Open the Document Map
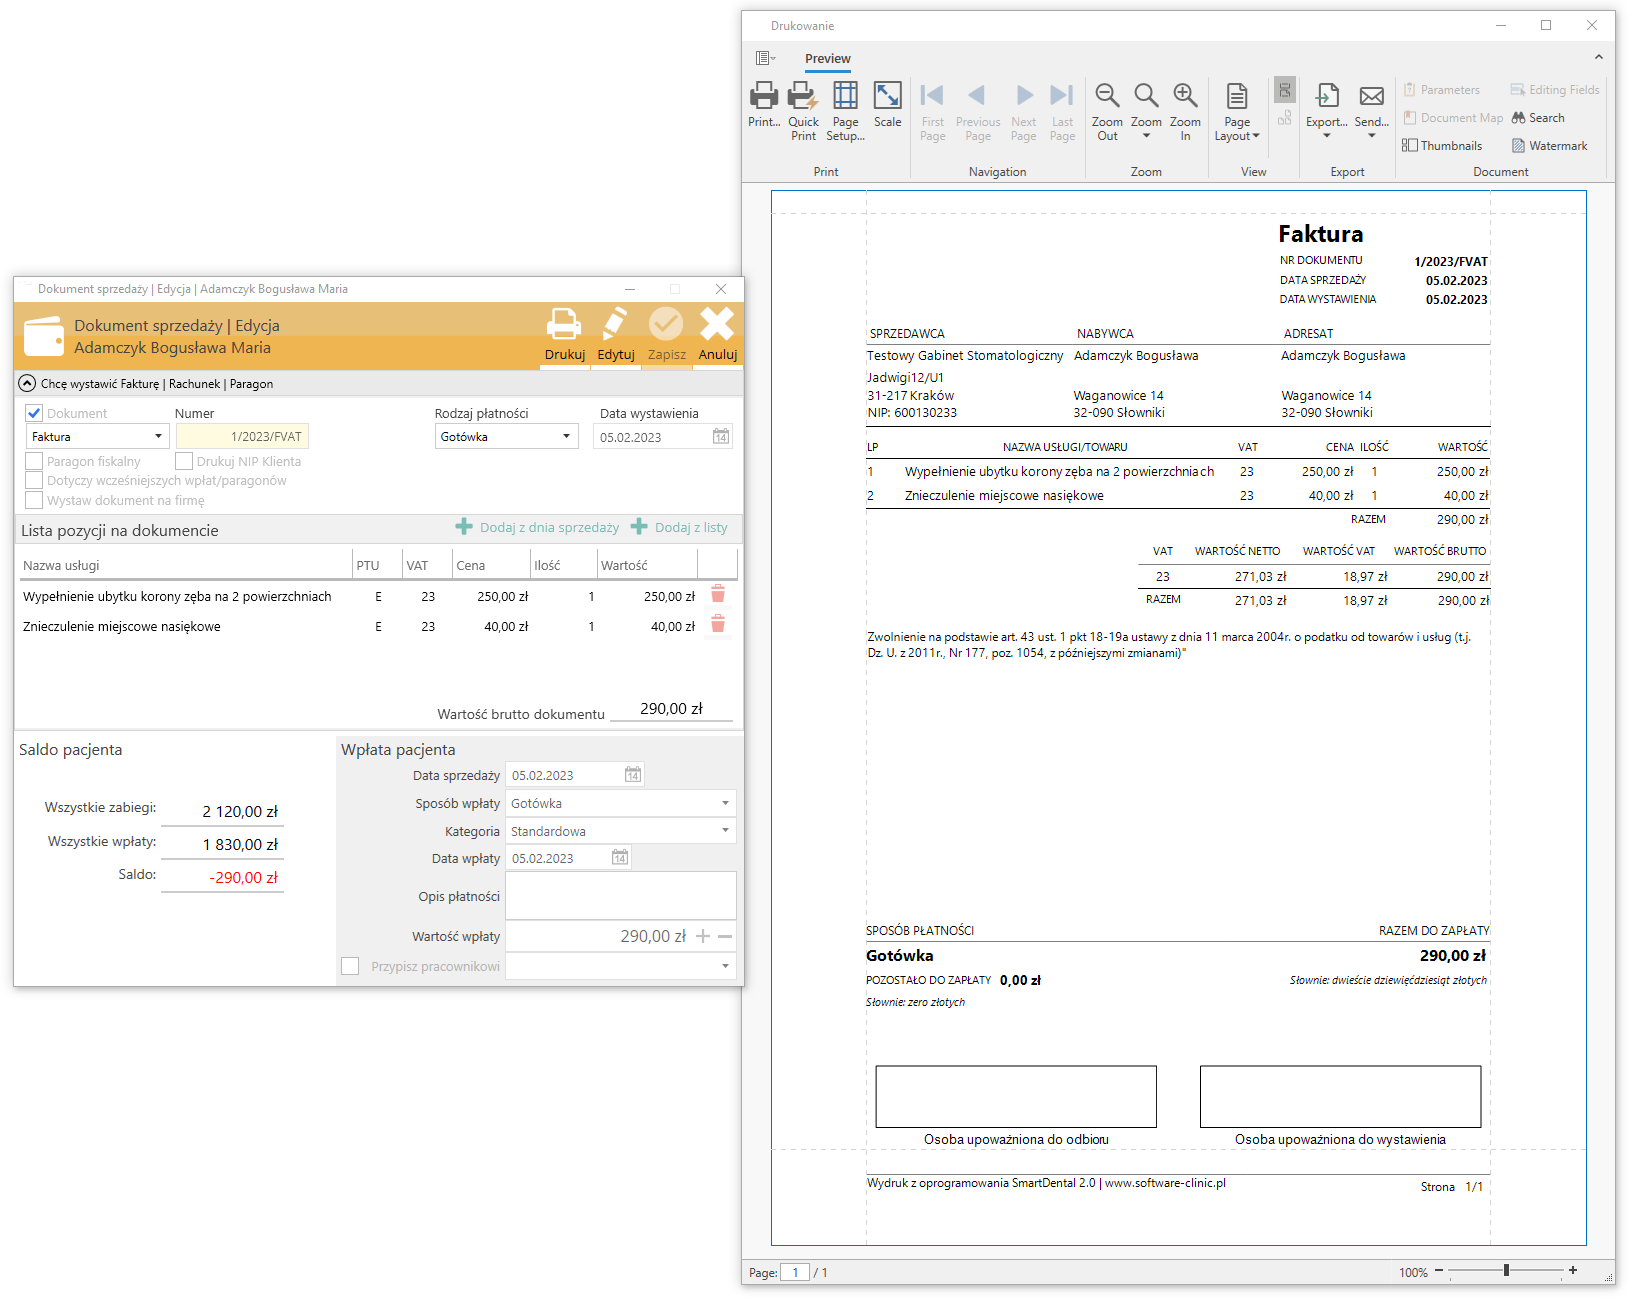 (1453, 118)
